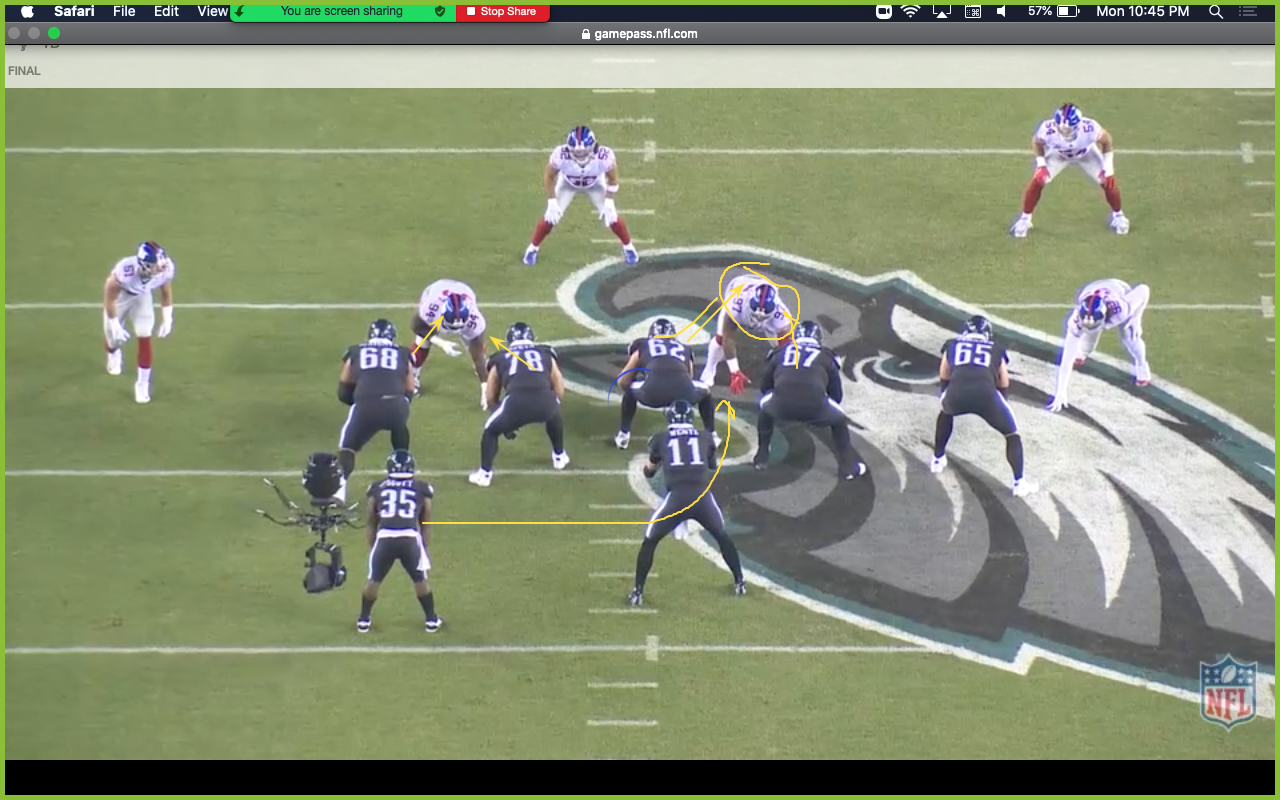The width and height of the screenshot is (1280, 800).
Task: Click the 'You are screen sharing' banner
Action: tap(343, 12)
